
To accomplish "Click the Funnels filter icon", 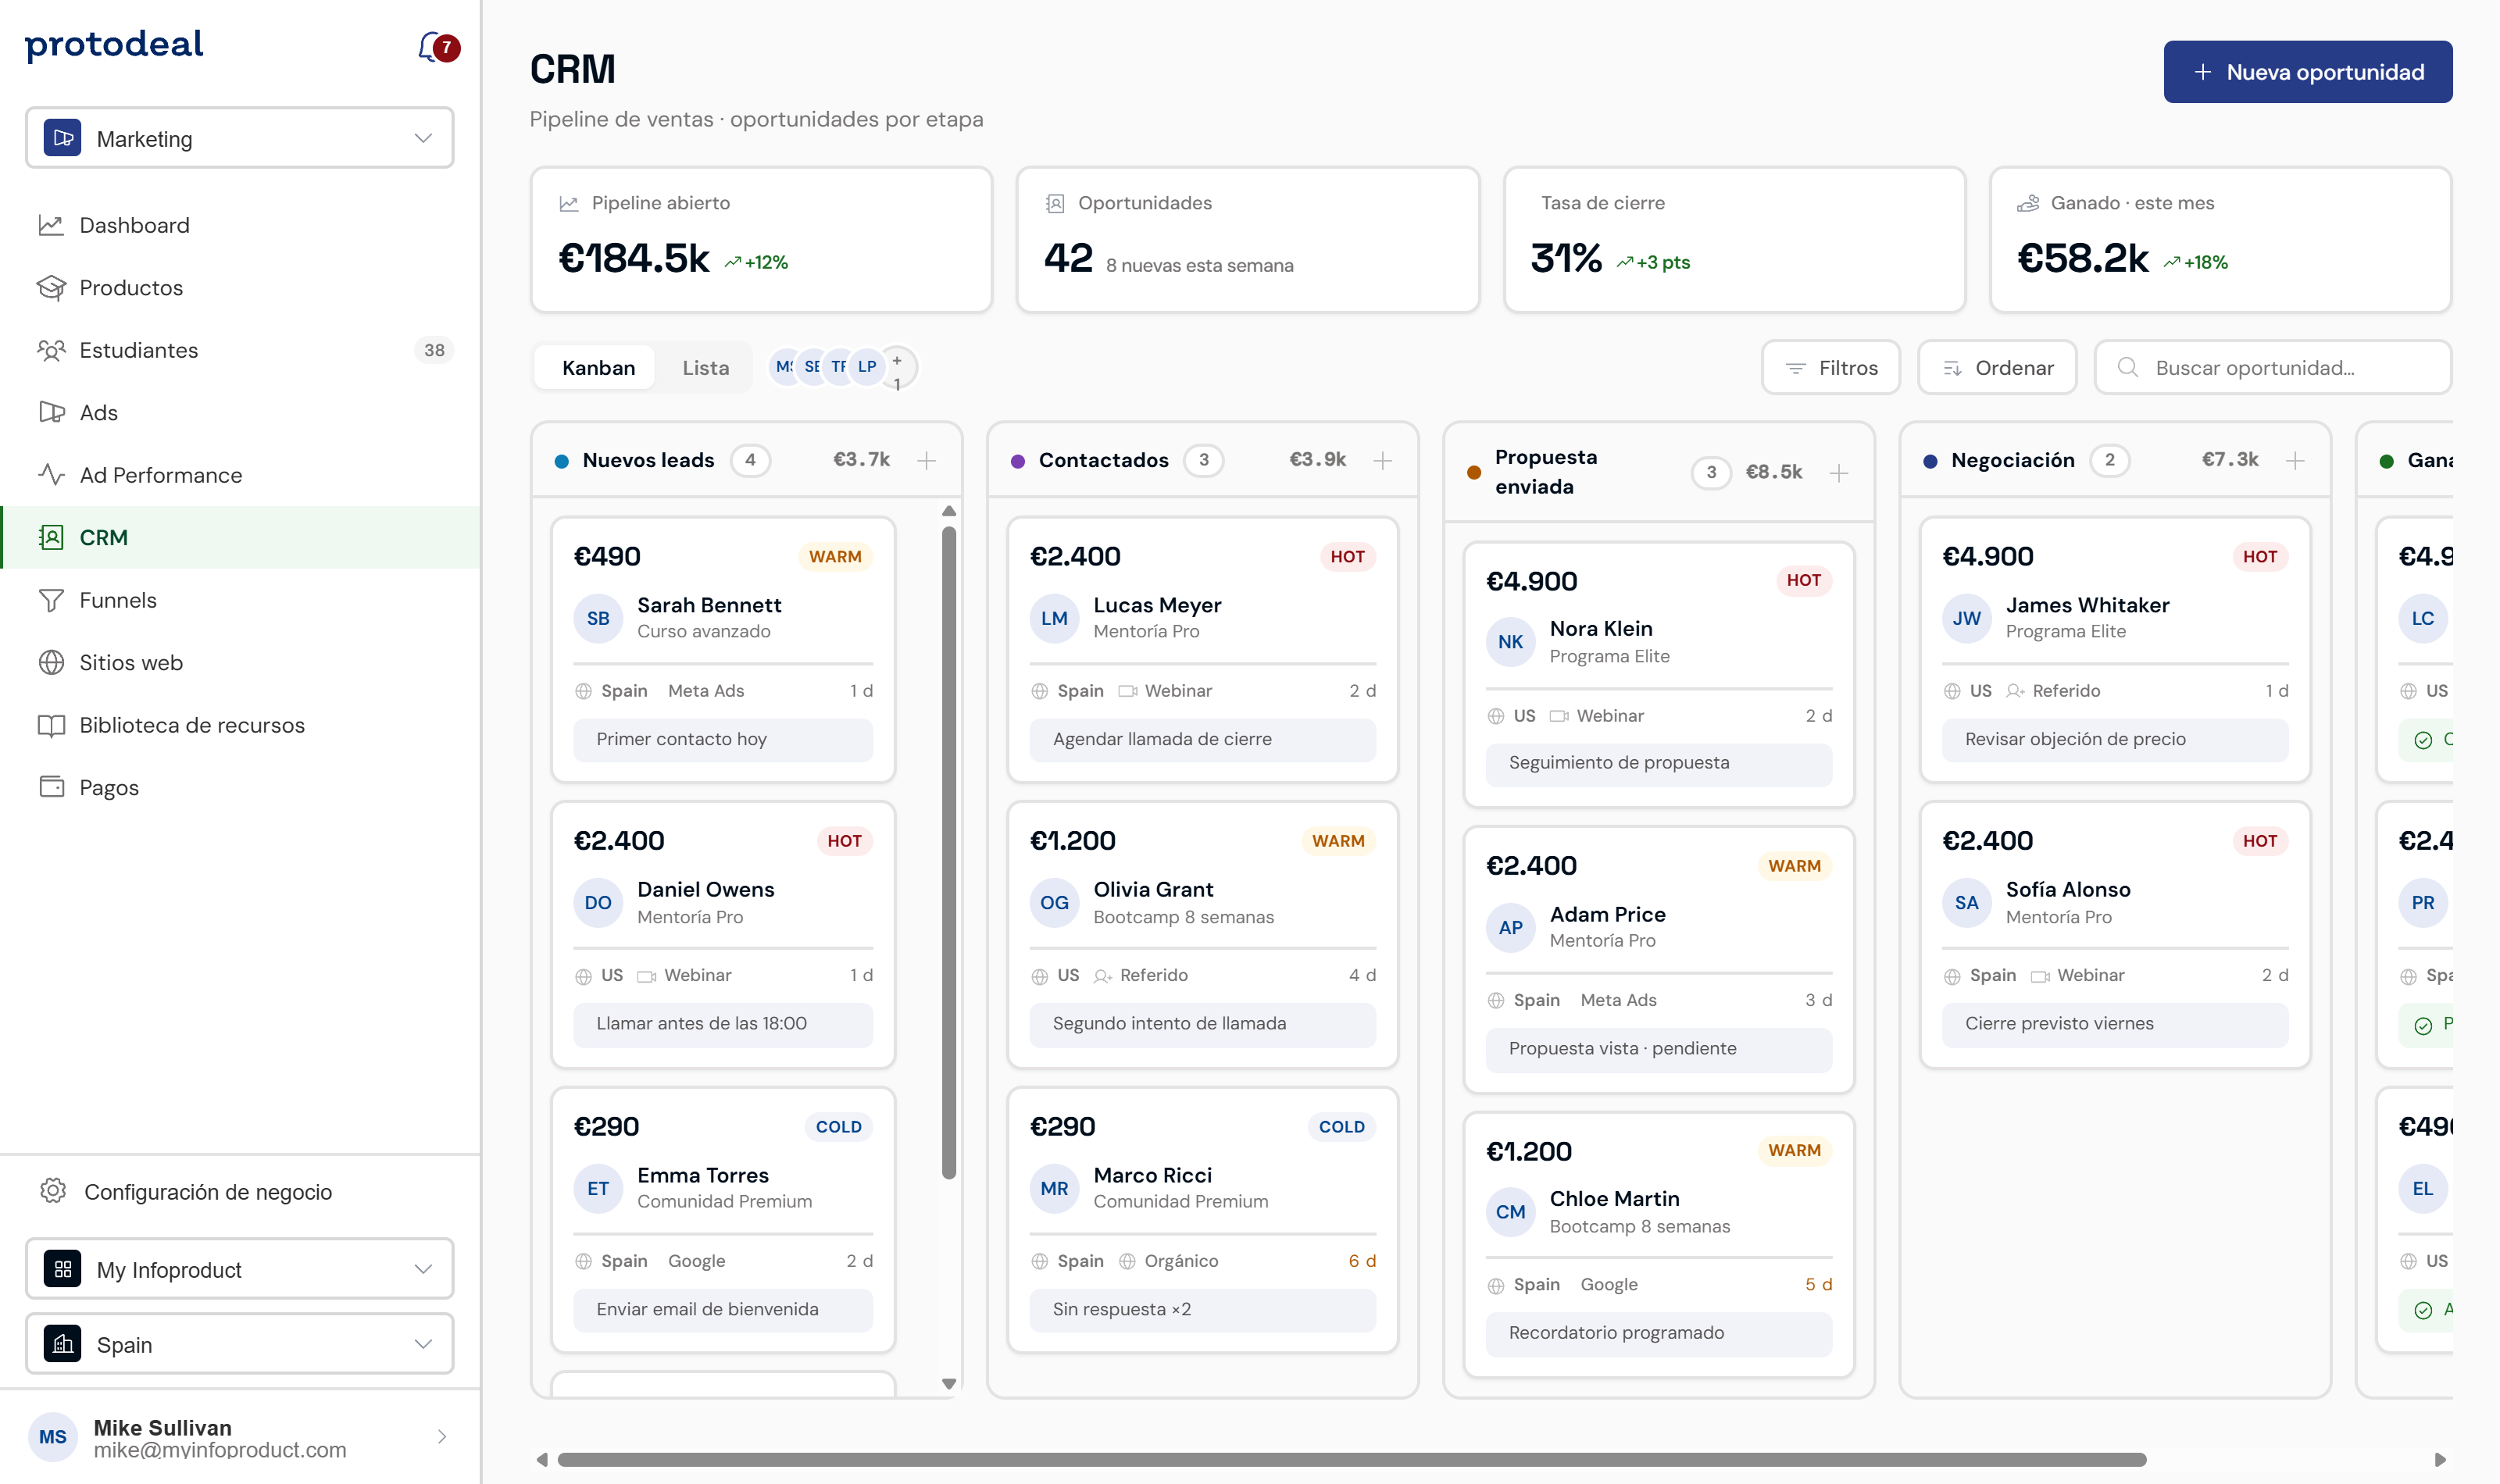I will (x=51, y=600).
